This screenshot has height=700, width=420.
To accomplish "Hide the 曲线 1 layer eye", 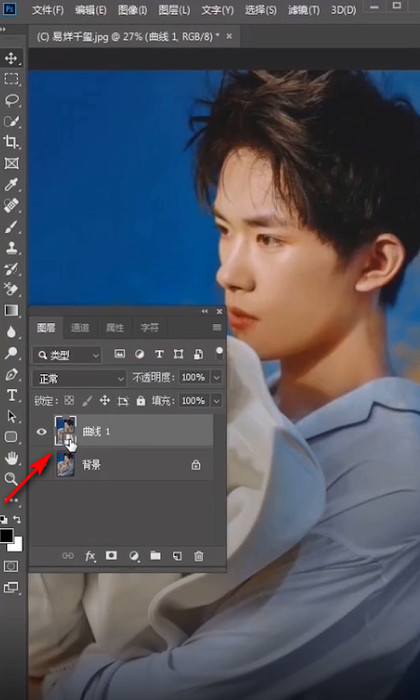I will (x=42, y=432).
